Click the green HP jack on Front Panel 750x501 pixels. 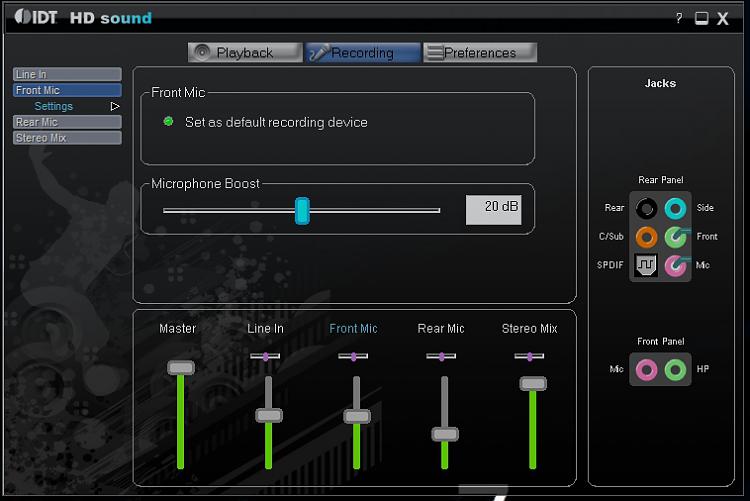[x=675, y=369]
